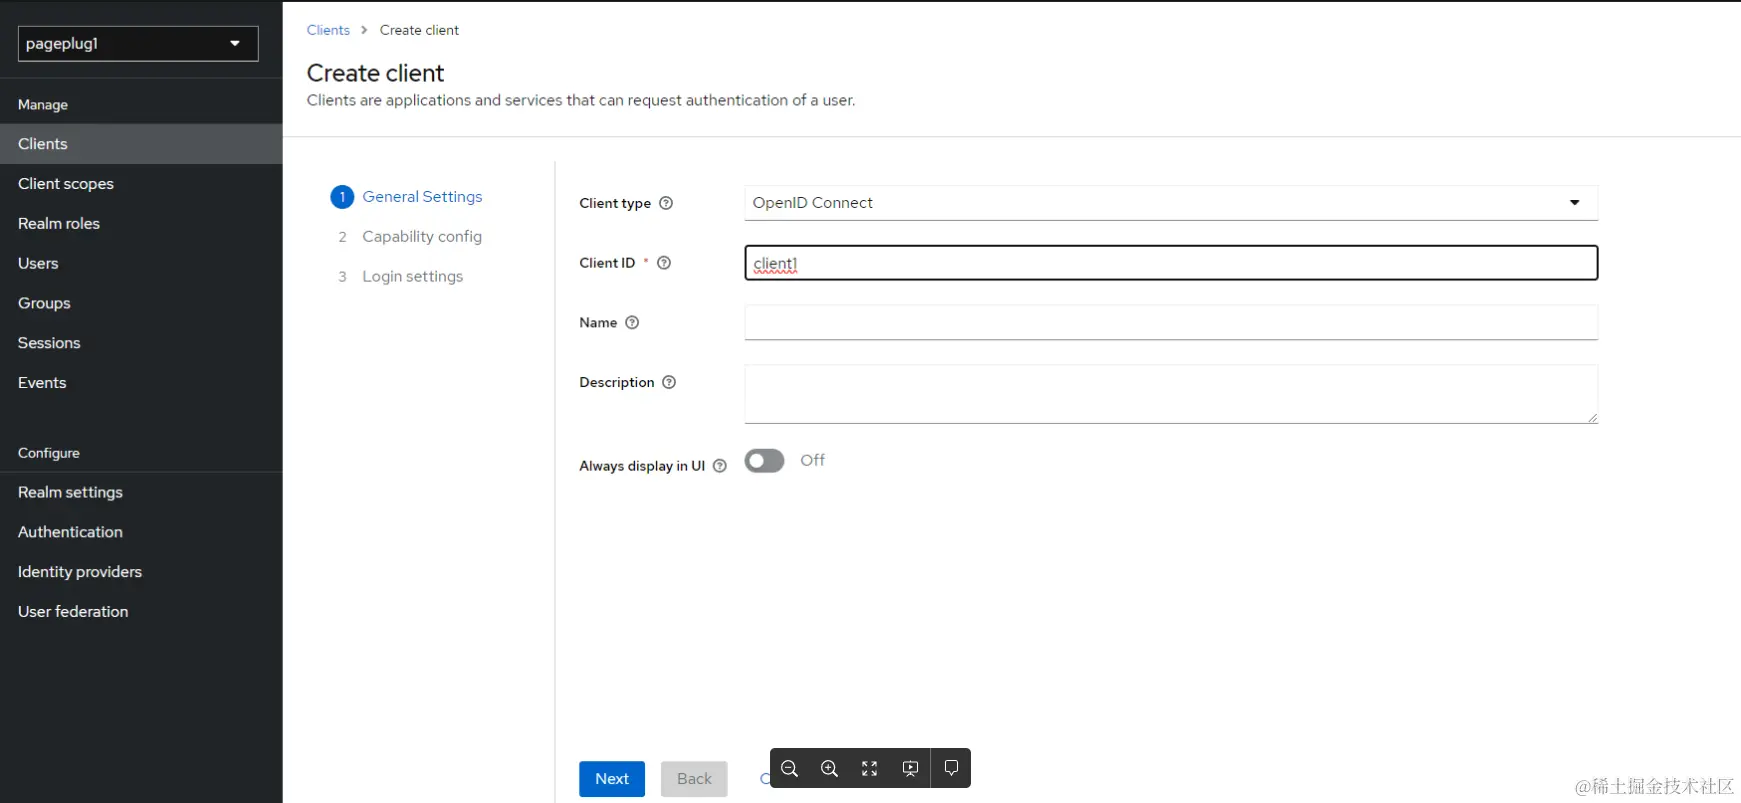Open Client scopes in the sidebar
This screenshot has height=803, width=1741.
66,184
